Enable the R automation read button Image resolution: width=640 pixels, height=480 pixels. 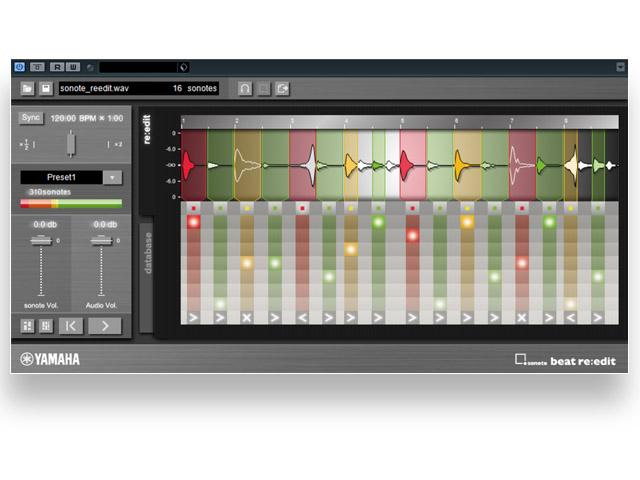coord(57,67)
